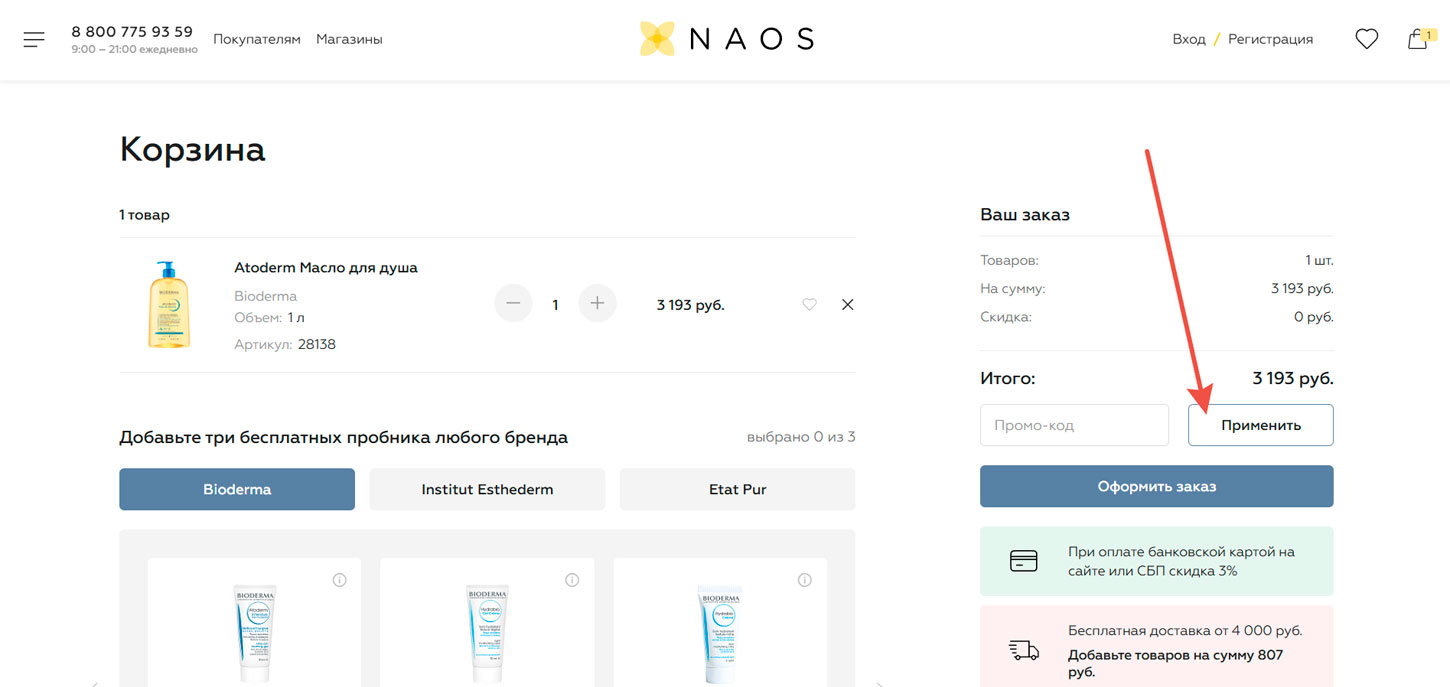Switch to Etat Pur samples tab
Viewport: 1450px width, 687px height.
(x=737, y=489)
